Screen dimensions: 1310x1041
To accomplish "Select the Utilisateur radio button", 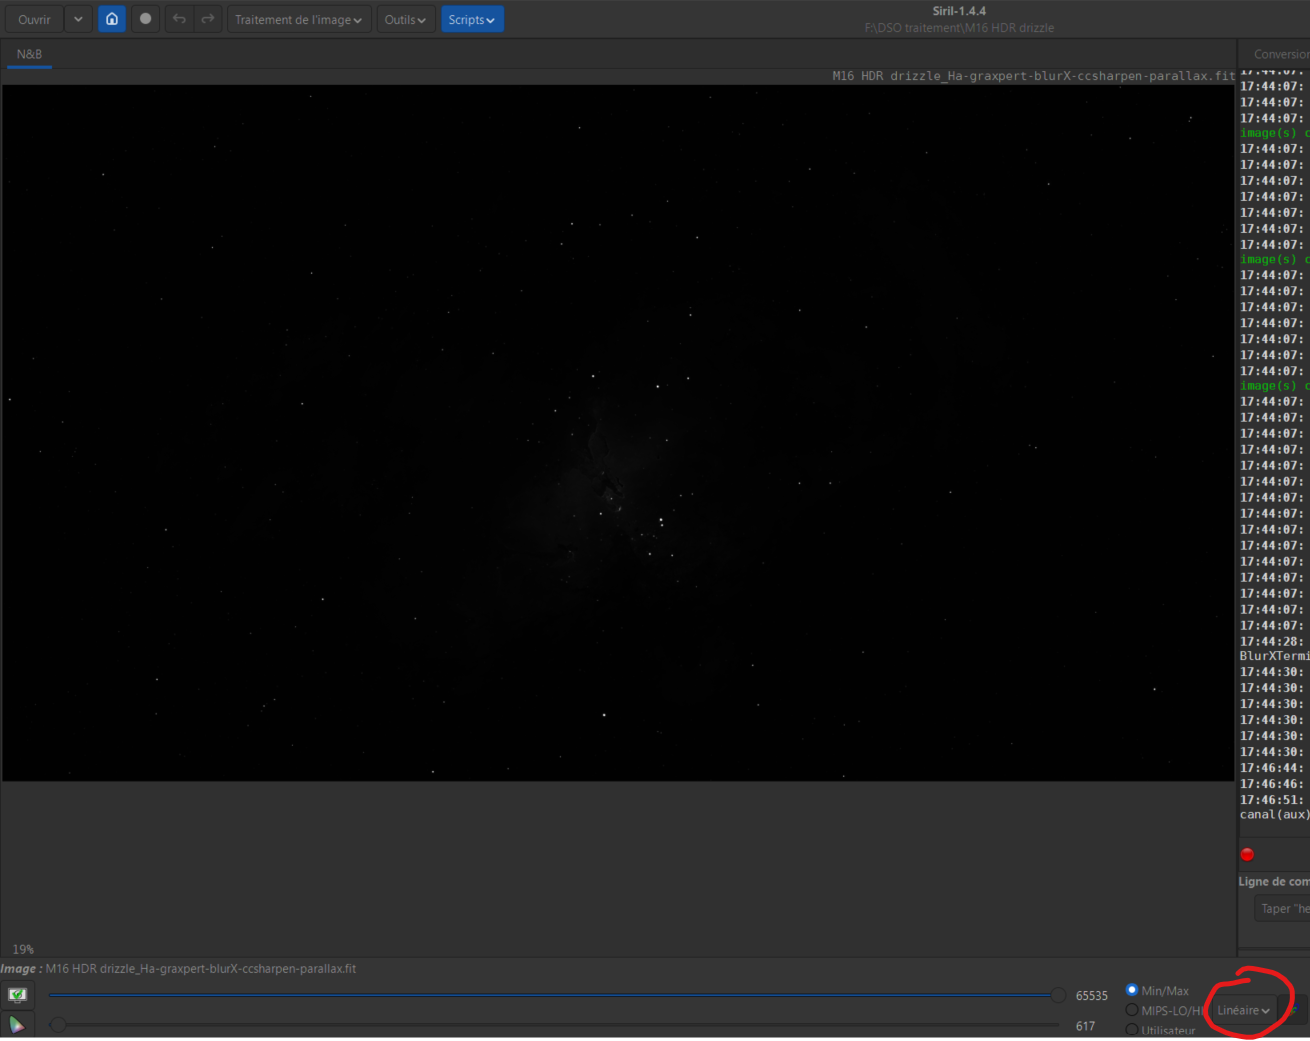I will pyautogui.click(x=1132, y=1030).
